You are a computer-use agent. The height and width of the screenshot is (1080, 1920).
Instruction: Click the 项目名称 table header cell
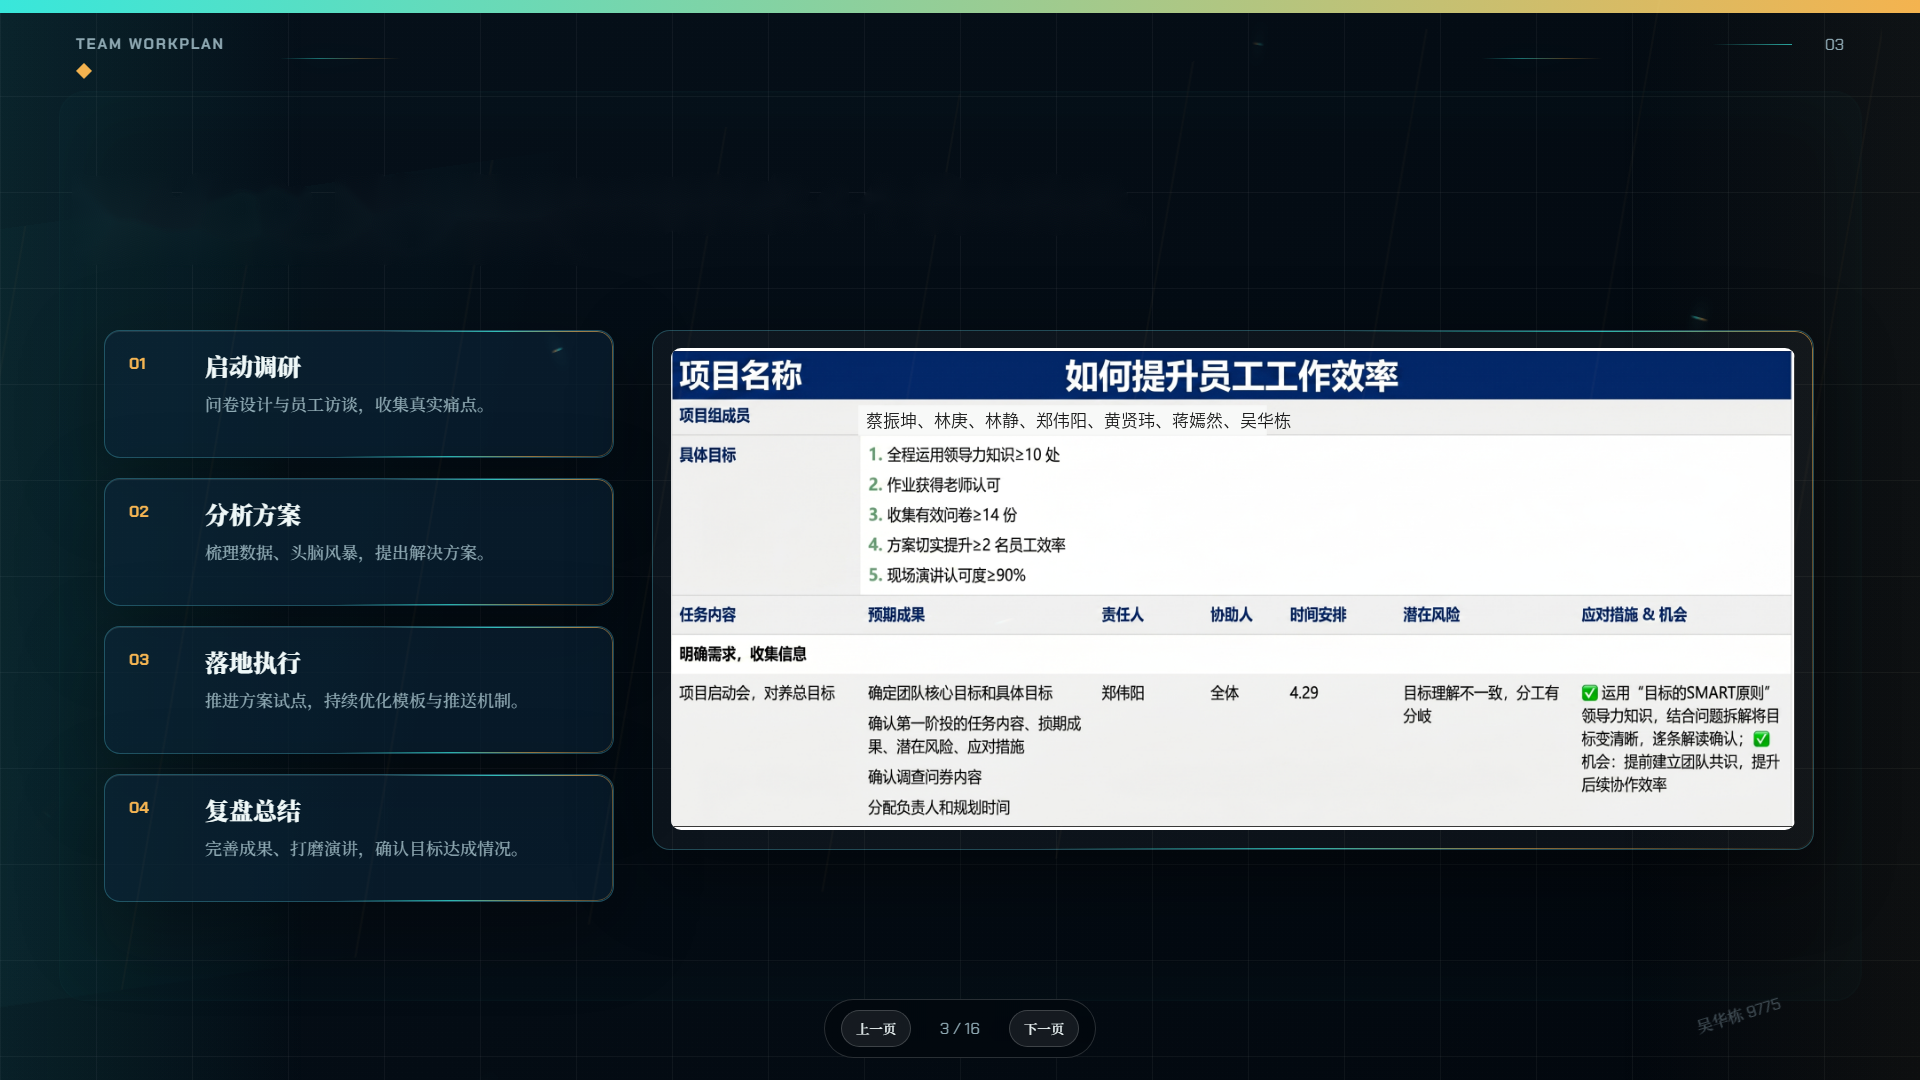point(740,375)
